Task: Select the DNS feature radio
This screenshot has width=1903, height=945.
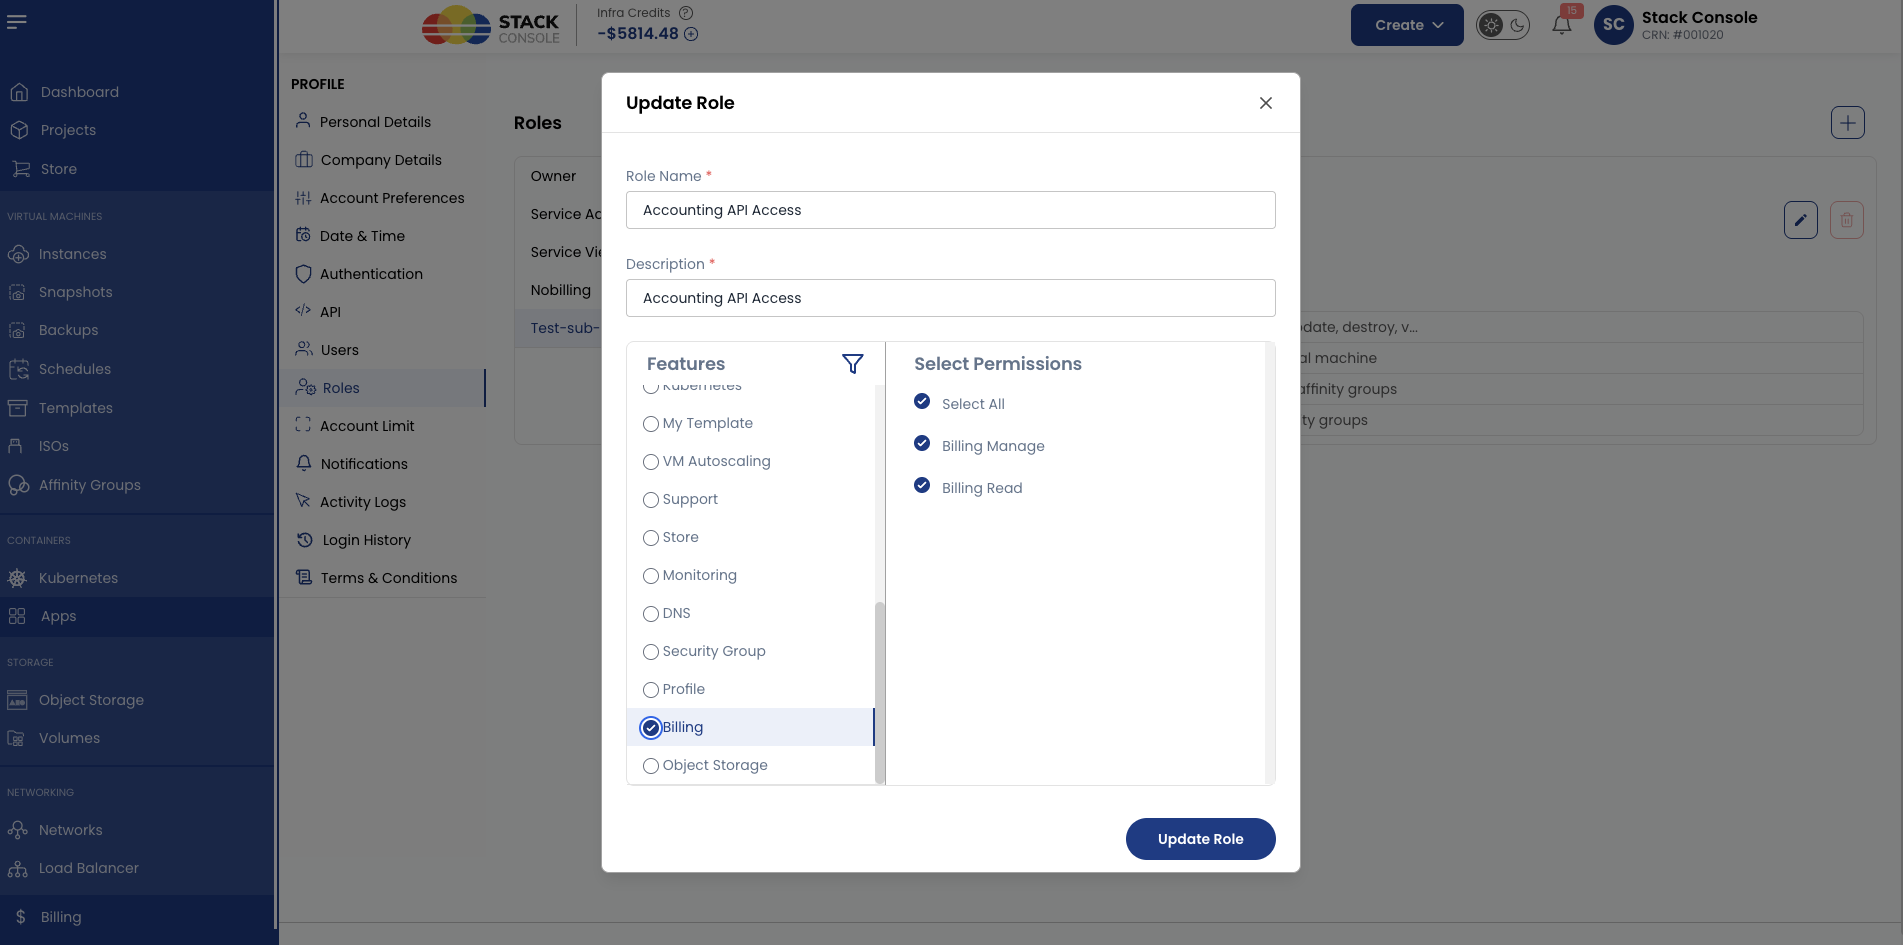Action: pos(651,614)
